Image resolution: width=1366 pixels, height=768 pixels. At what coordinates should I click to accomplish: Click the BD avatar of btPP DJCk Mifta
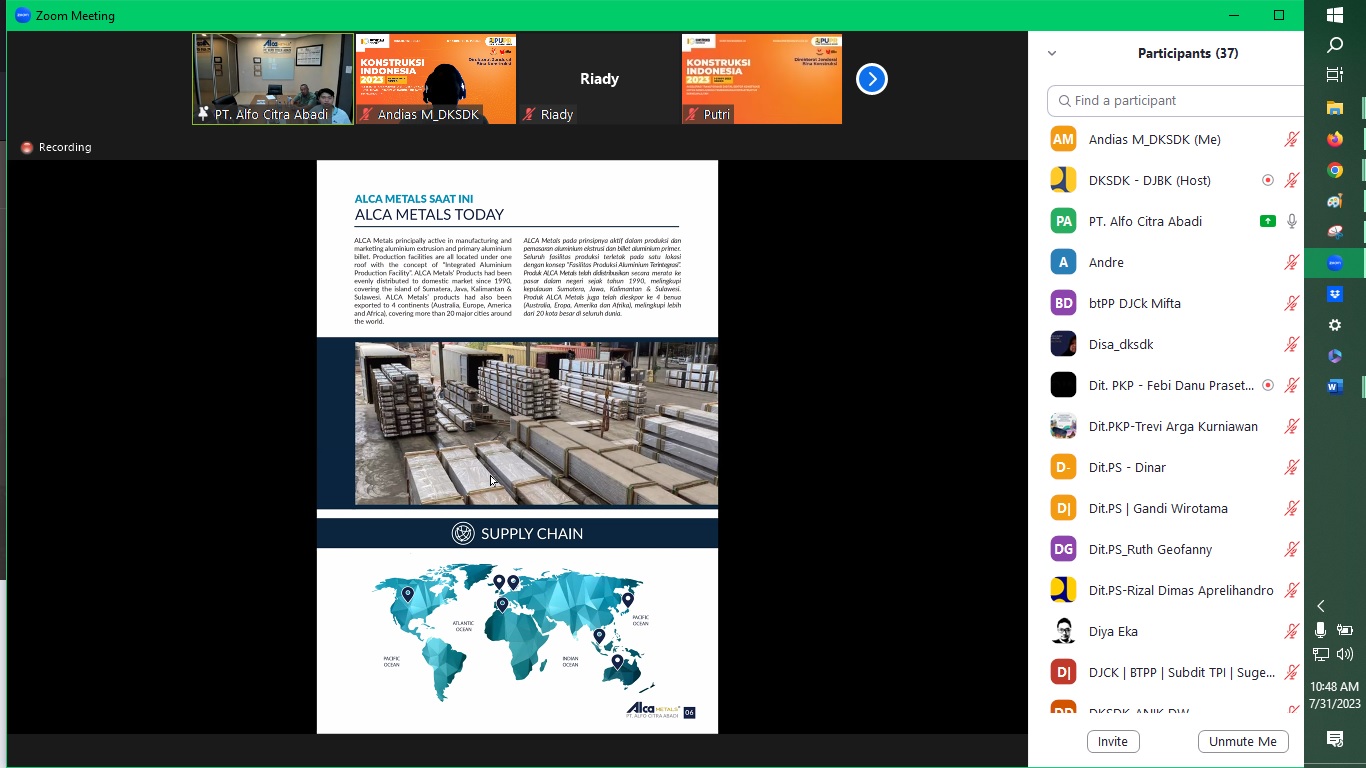[1063, 303]
